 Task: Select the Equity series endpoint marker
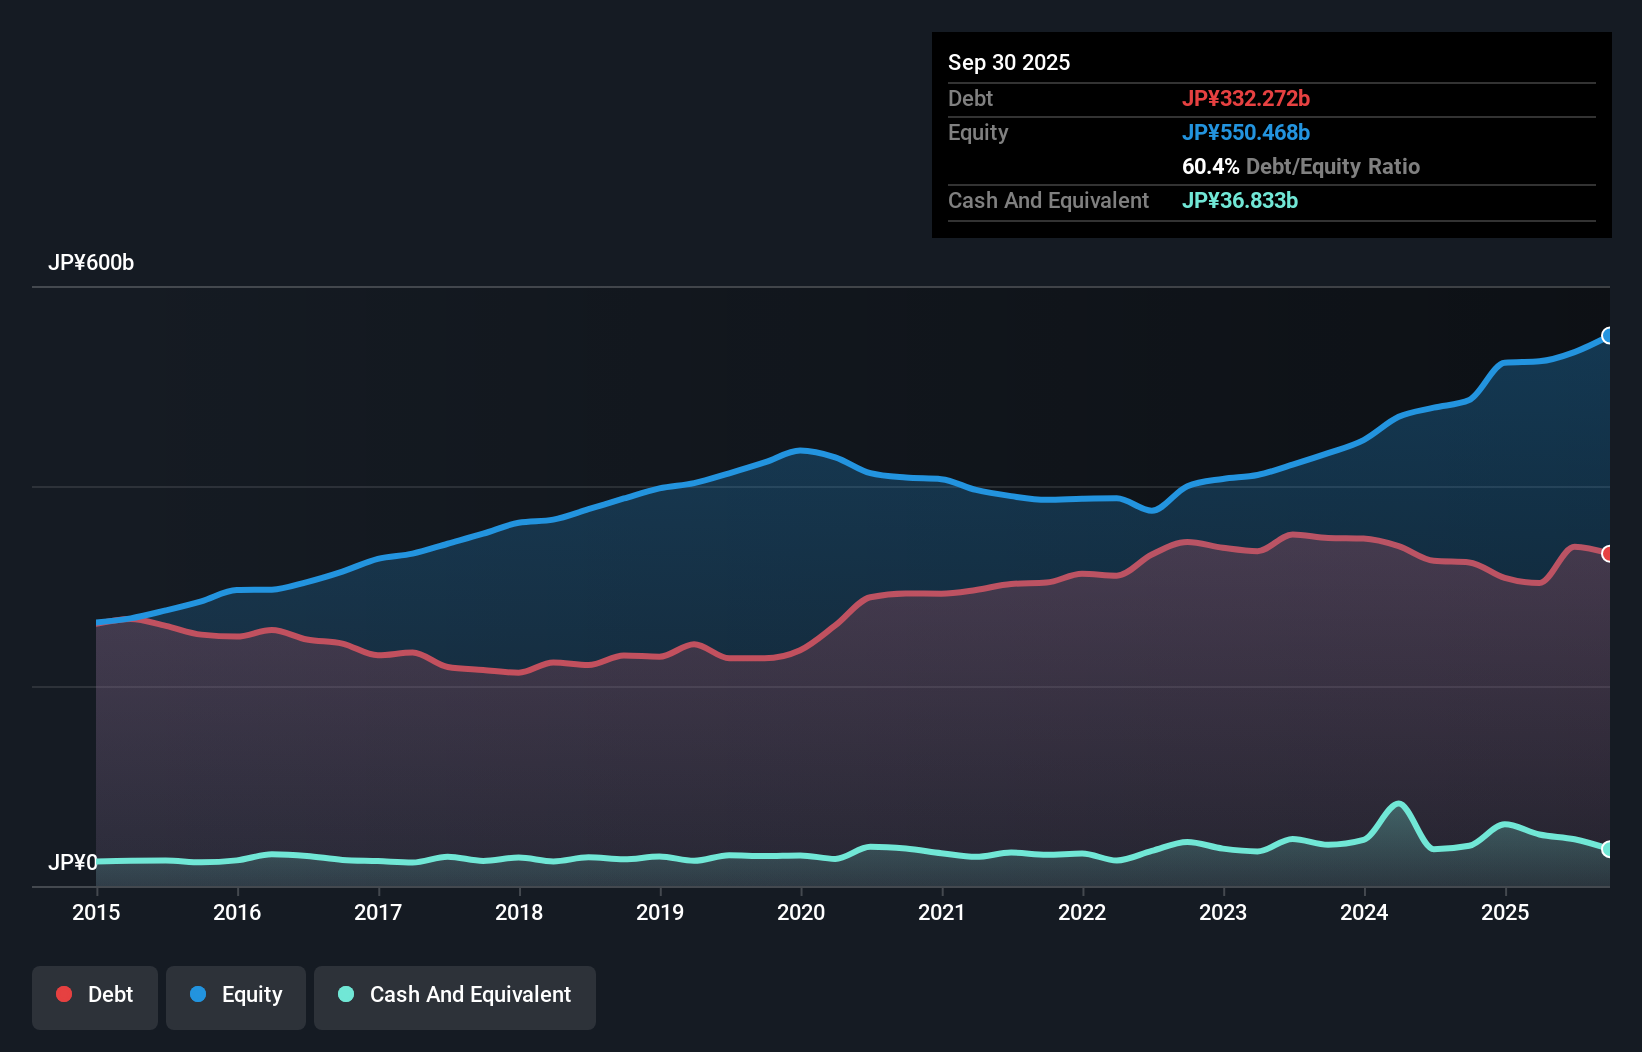(1607, 337)
